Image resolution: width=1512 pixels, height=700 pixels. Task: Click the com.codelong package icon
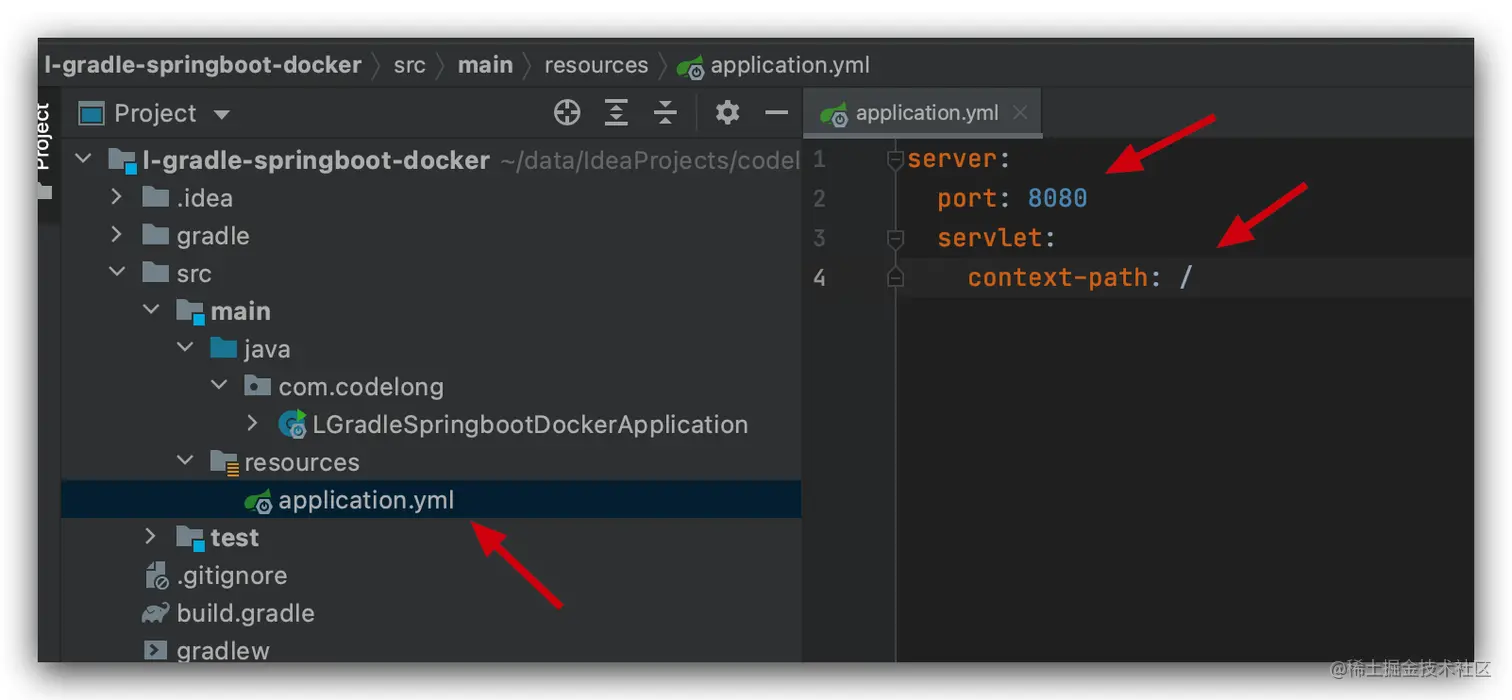[257, 386]
